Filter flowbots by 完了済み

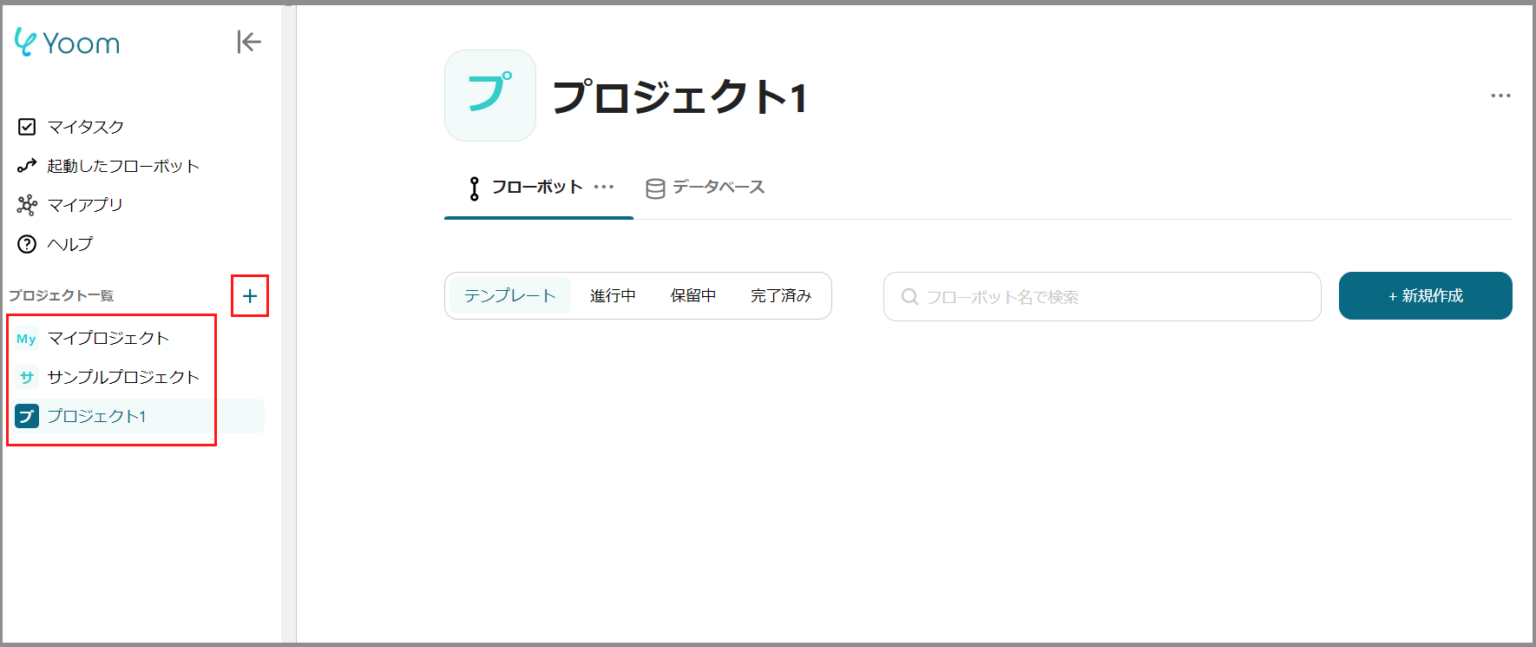point(783,295)
